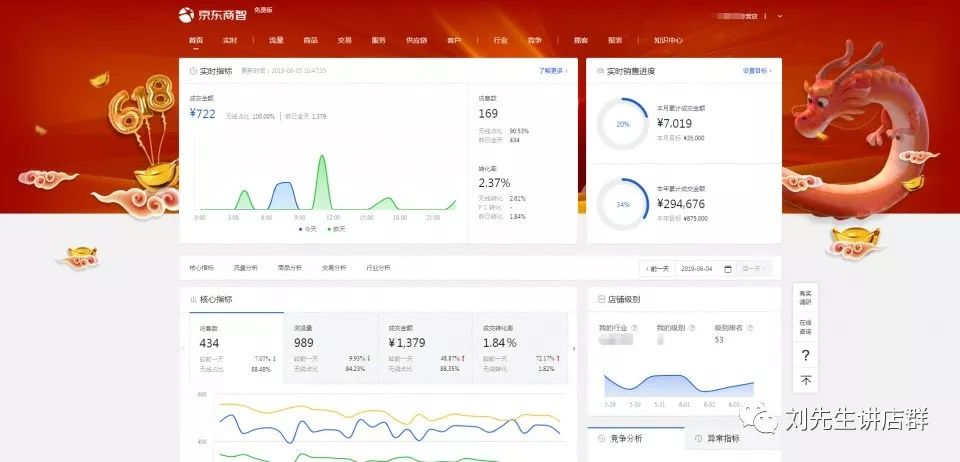This screenshot has width=960, height=462.
Task: Switch to the 流量分析 tab
Action: [x=246, y=268]
